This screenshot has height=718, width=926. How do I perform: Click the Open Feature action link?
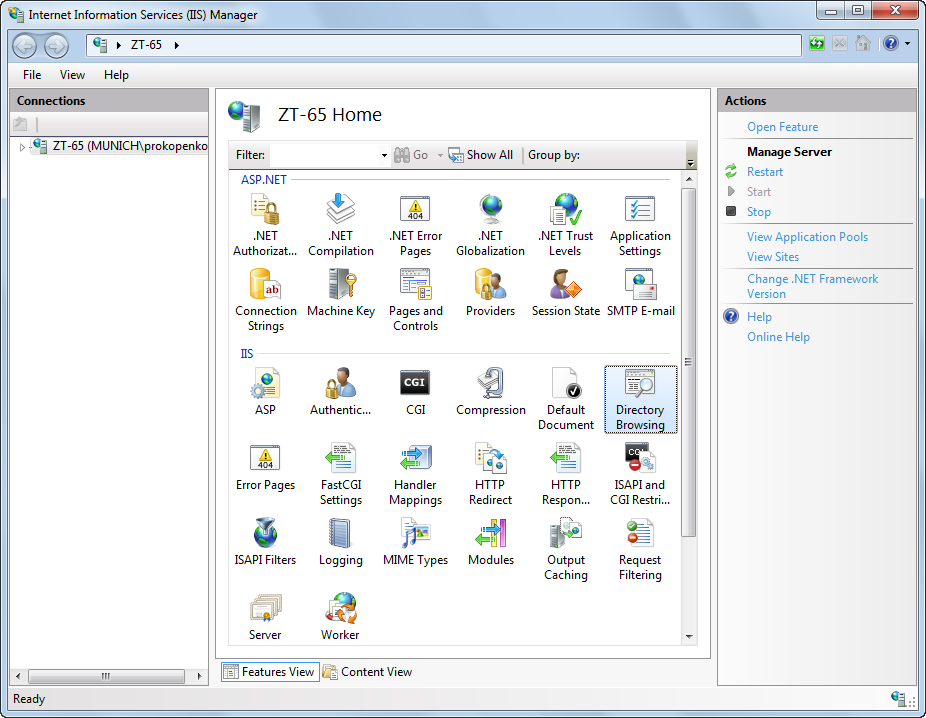[x=782, y=127]
